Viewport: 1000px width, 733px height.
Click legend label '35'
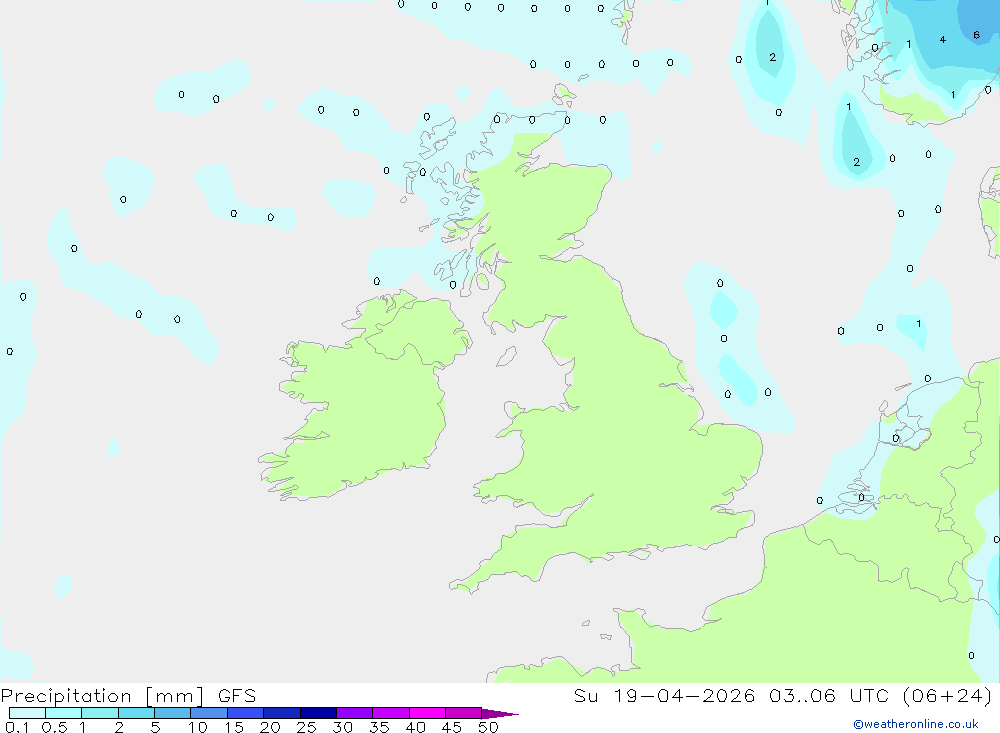[379, 727]
